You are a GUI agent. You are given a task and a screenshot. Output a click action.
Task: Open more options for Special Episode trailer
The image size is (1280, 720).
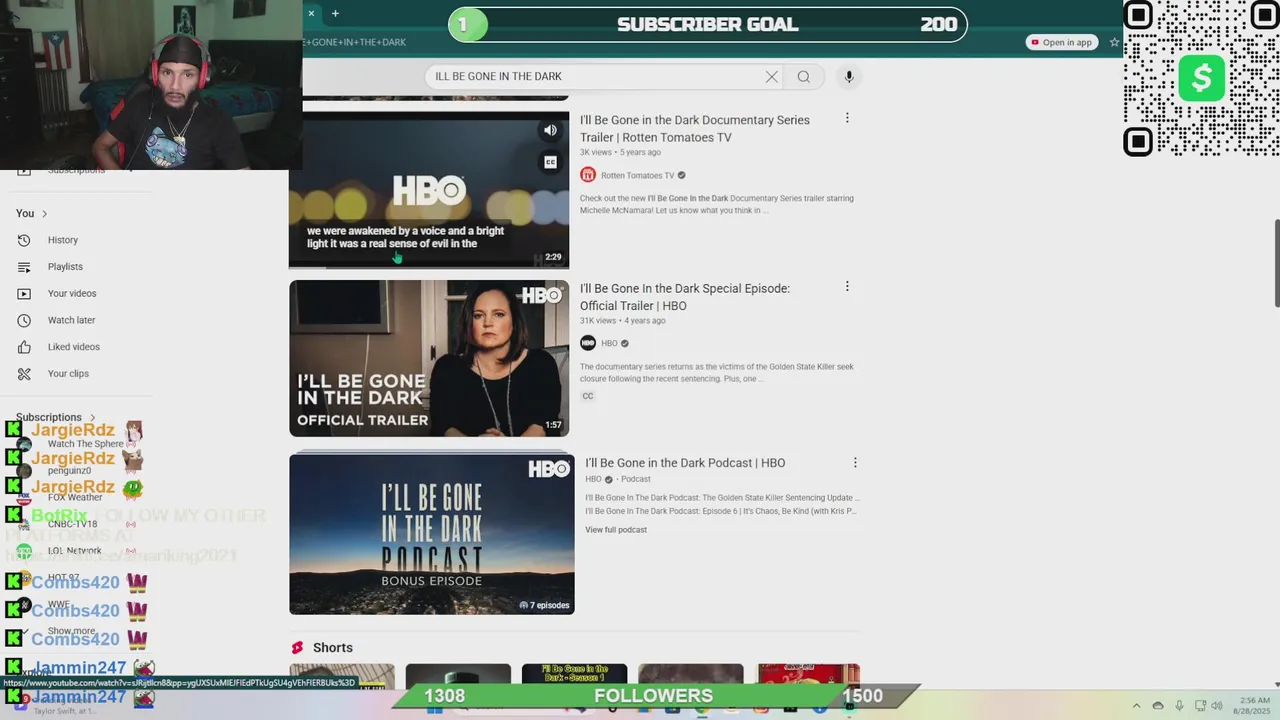(x=847, y=287)
